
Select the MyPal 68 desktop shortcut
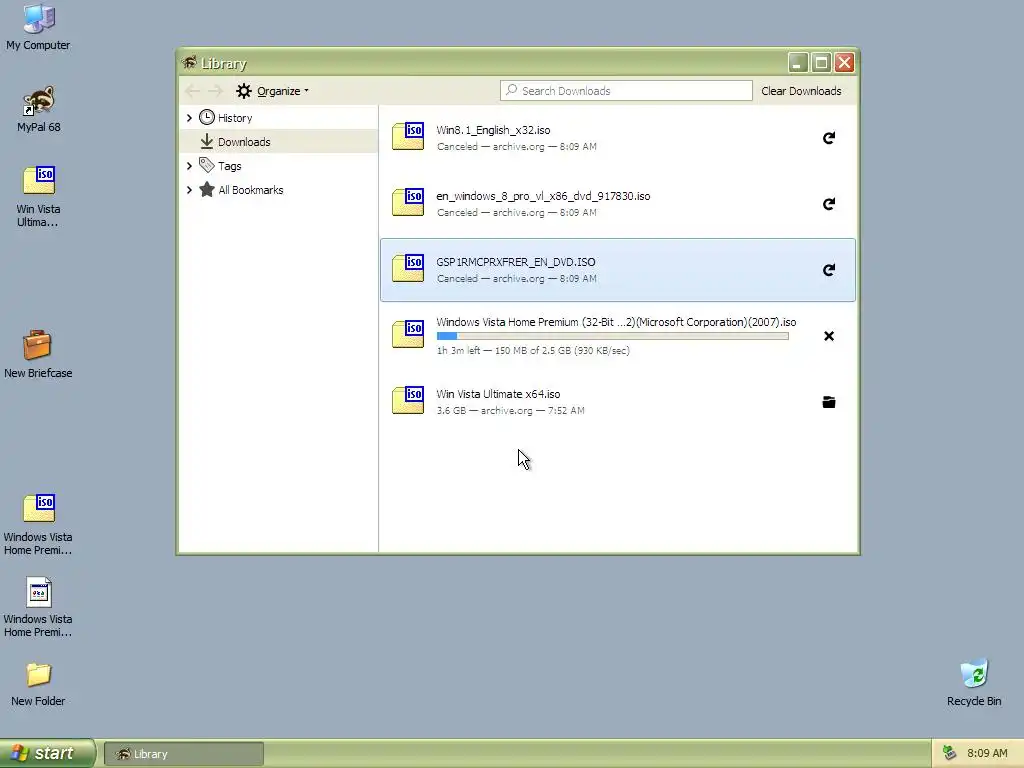38,109
